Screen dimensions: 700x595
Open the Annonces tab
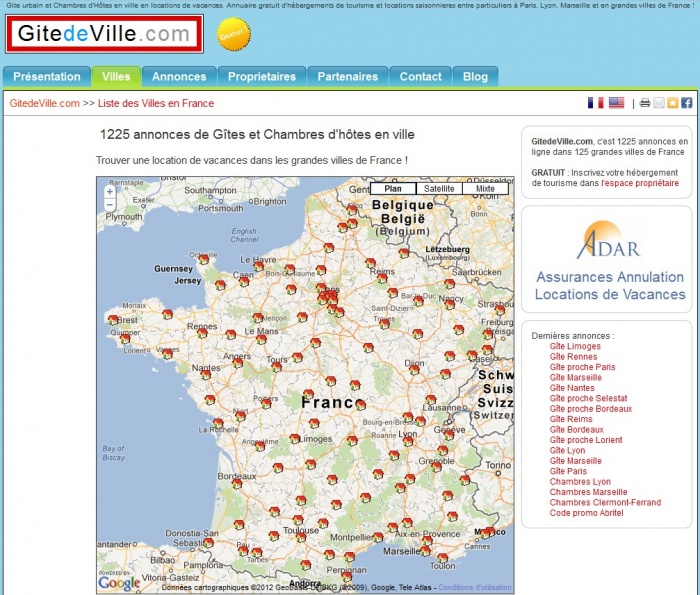point(179,77)
